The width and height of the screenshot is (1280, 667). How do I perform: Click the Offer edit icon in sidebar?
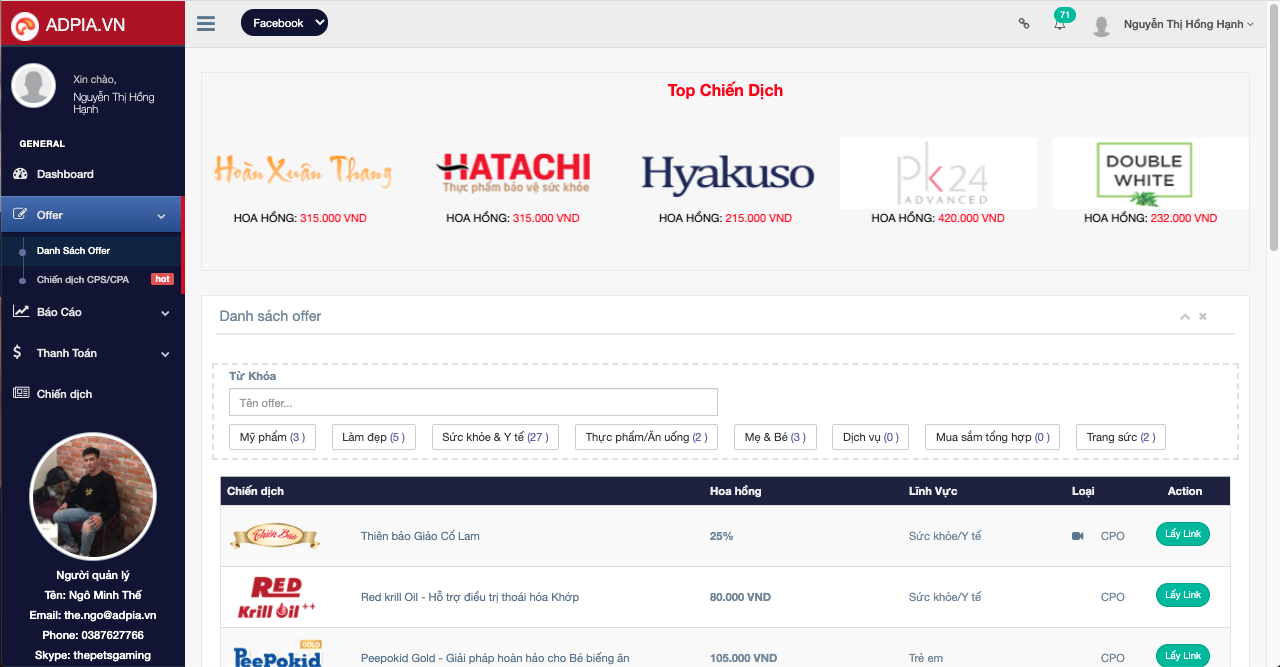[21, 215]
